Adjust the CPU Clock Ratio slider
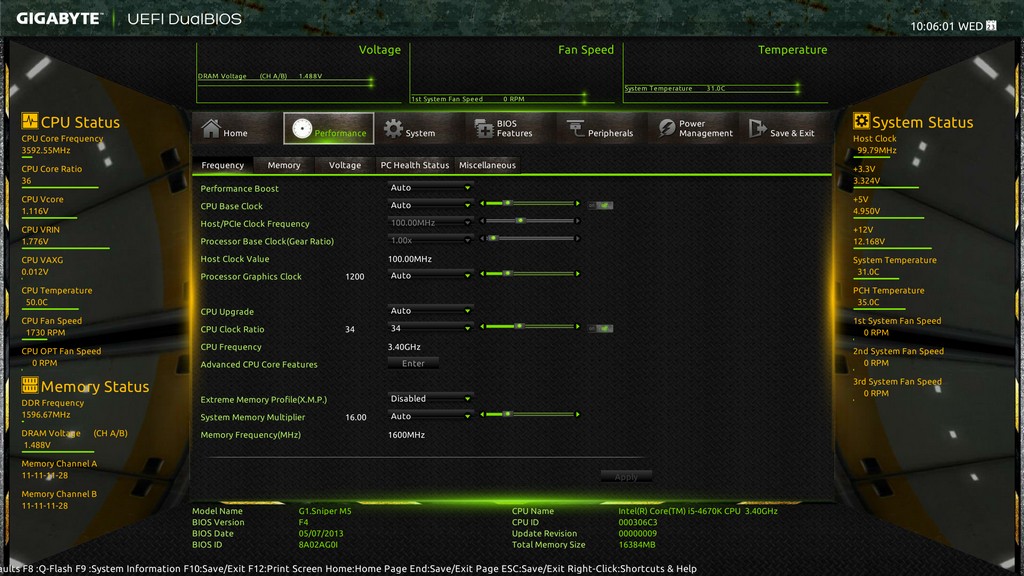The image size is (1024, 576). tap(530, 327)
